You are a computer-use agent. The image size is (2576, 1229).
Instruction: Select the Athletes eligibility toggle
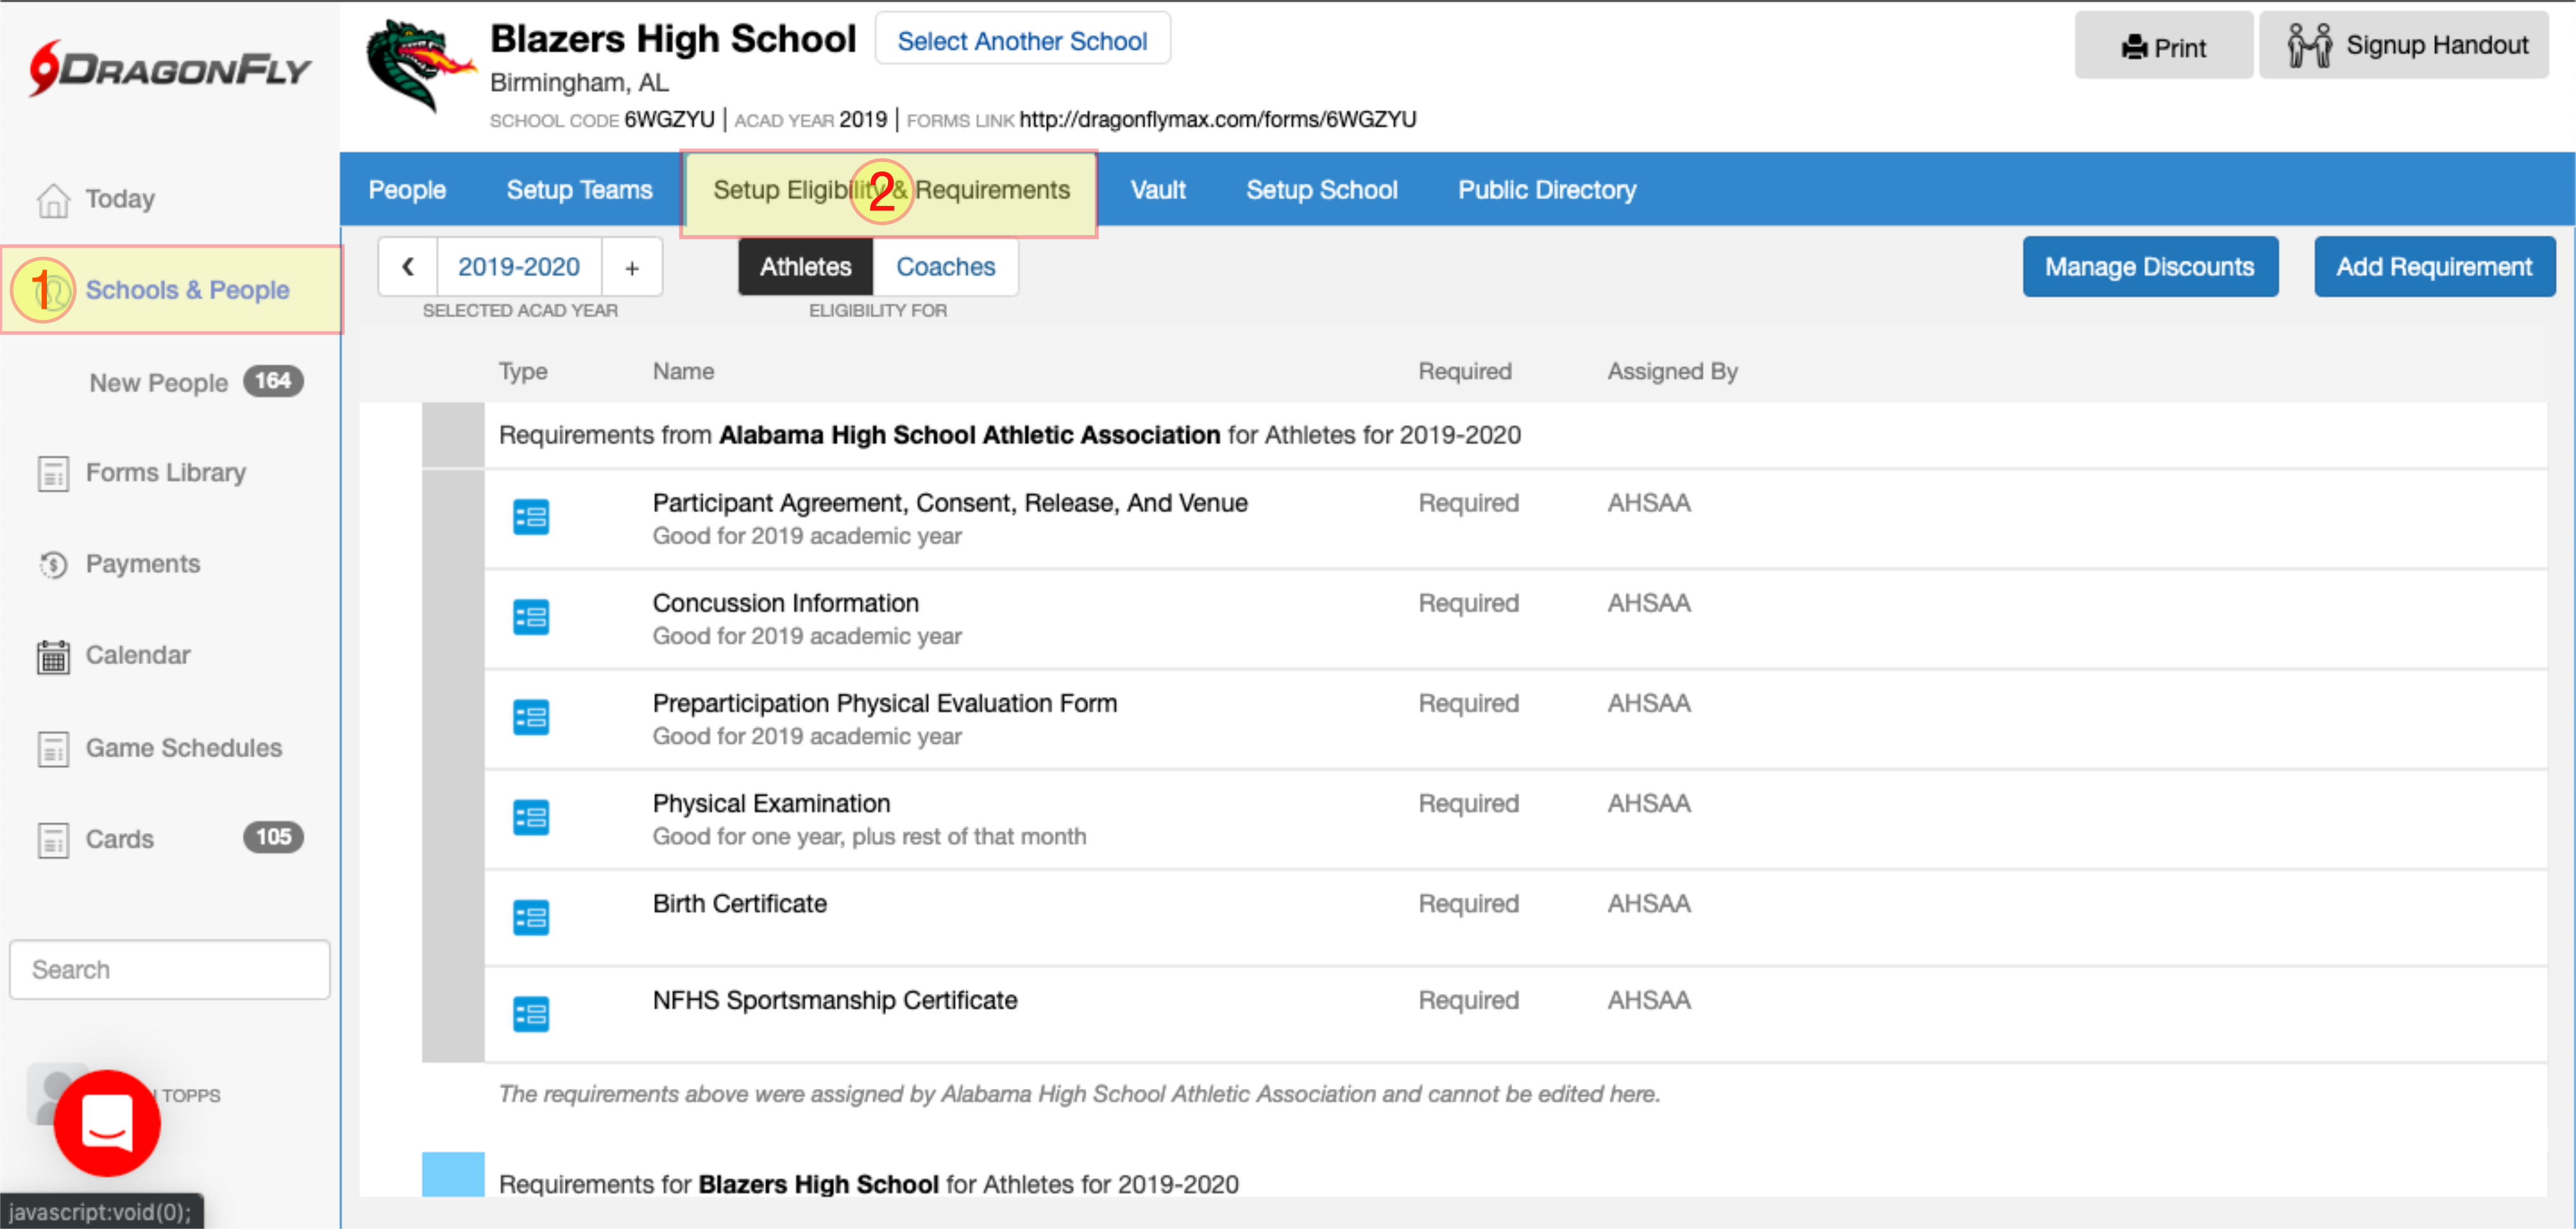(x=805, y=267)
